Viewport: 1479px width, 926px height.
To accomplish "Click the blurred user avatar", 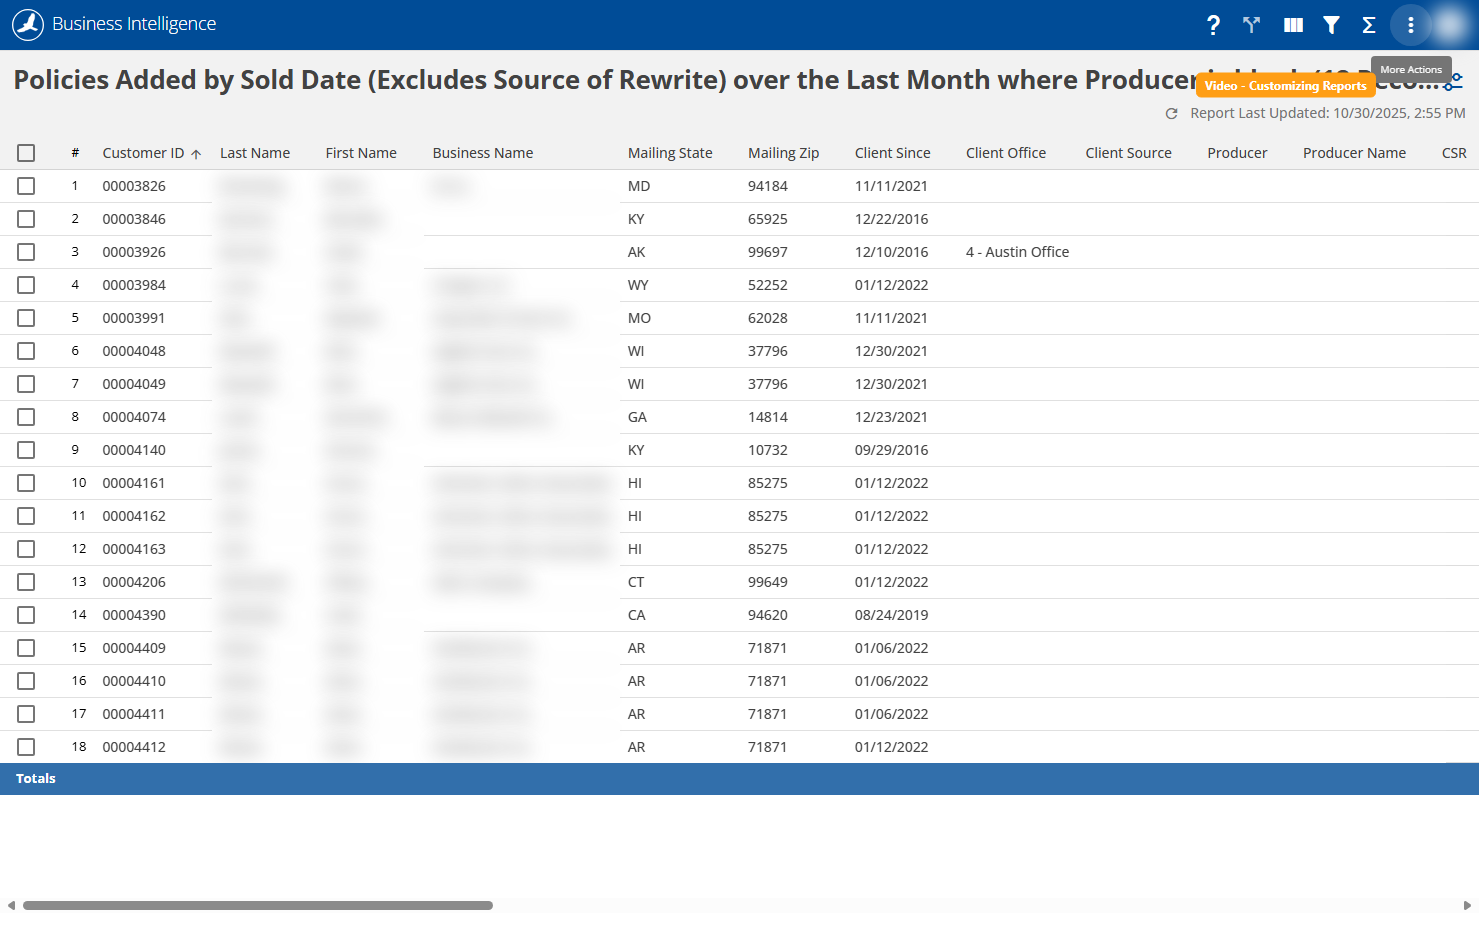I will (x=1449, y=25).
